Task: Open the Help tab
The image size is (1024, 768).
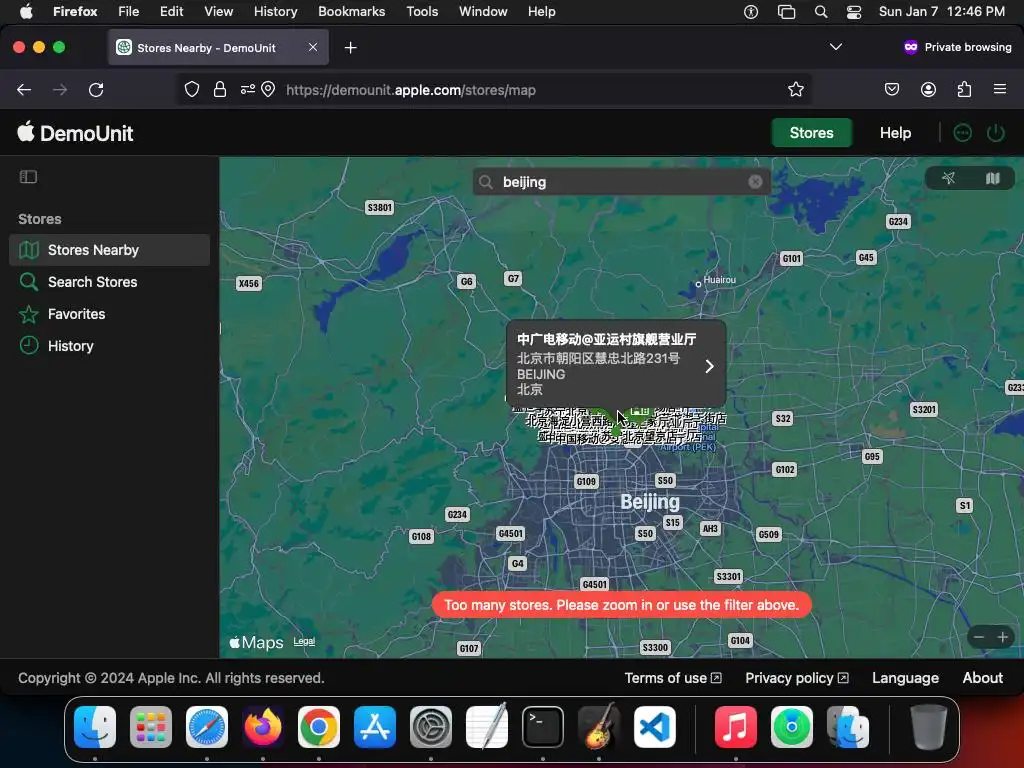Action: [x=895, y=133]
